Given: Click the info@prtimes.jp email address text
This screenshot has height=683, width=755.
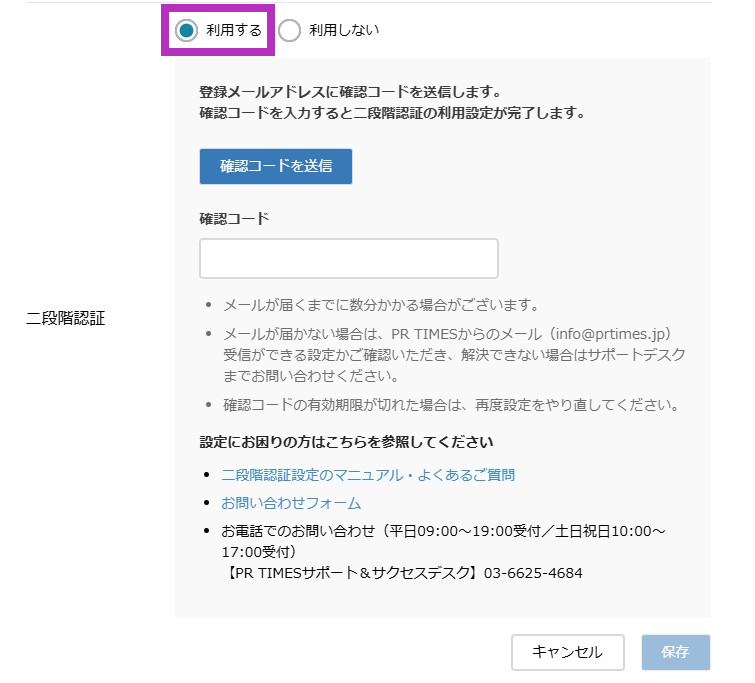Looking at the screenshot, I should tap(606, 332).
